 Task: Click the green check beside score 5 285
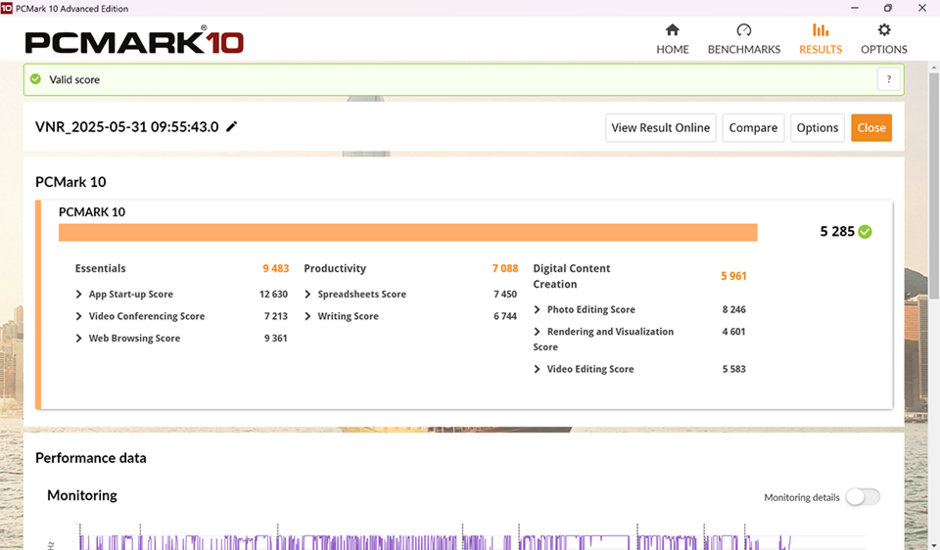point(865,232)
